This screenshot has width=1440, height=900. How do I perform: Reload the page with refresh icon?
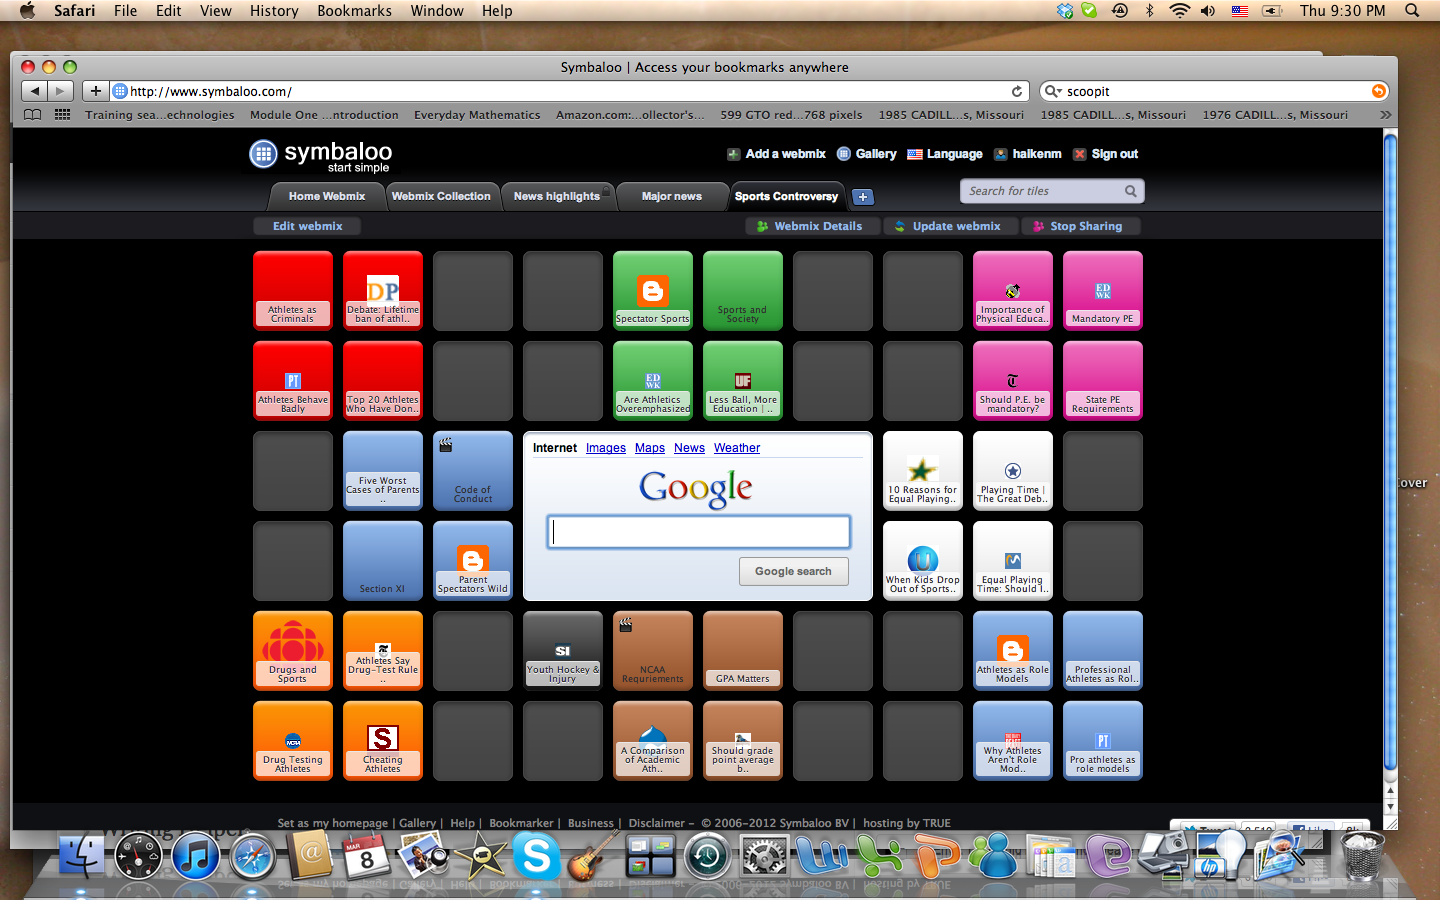click(1017, 91)
